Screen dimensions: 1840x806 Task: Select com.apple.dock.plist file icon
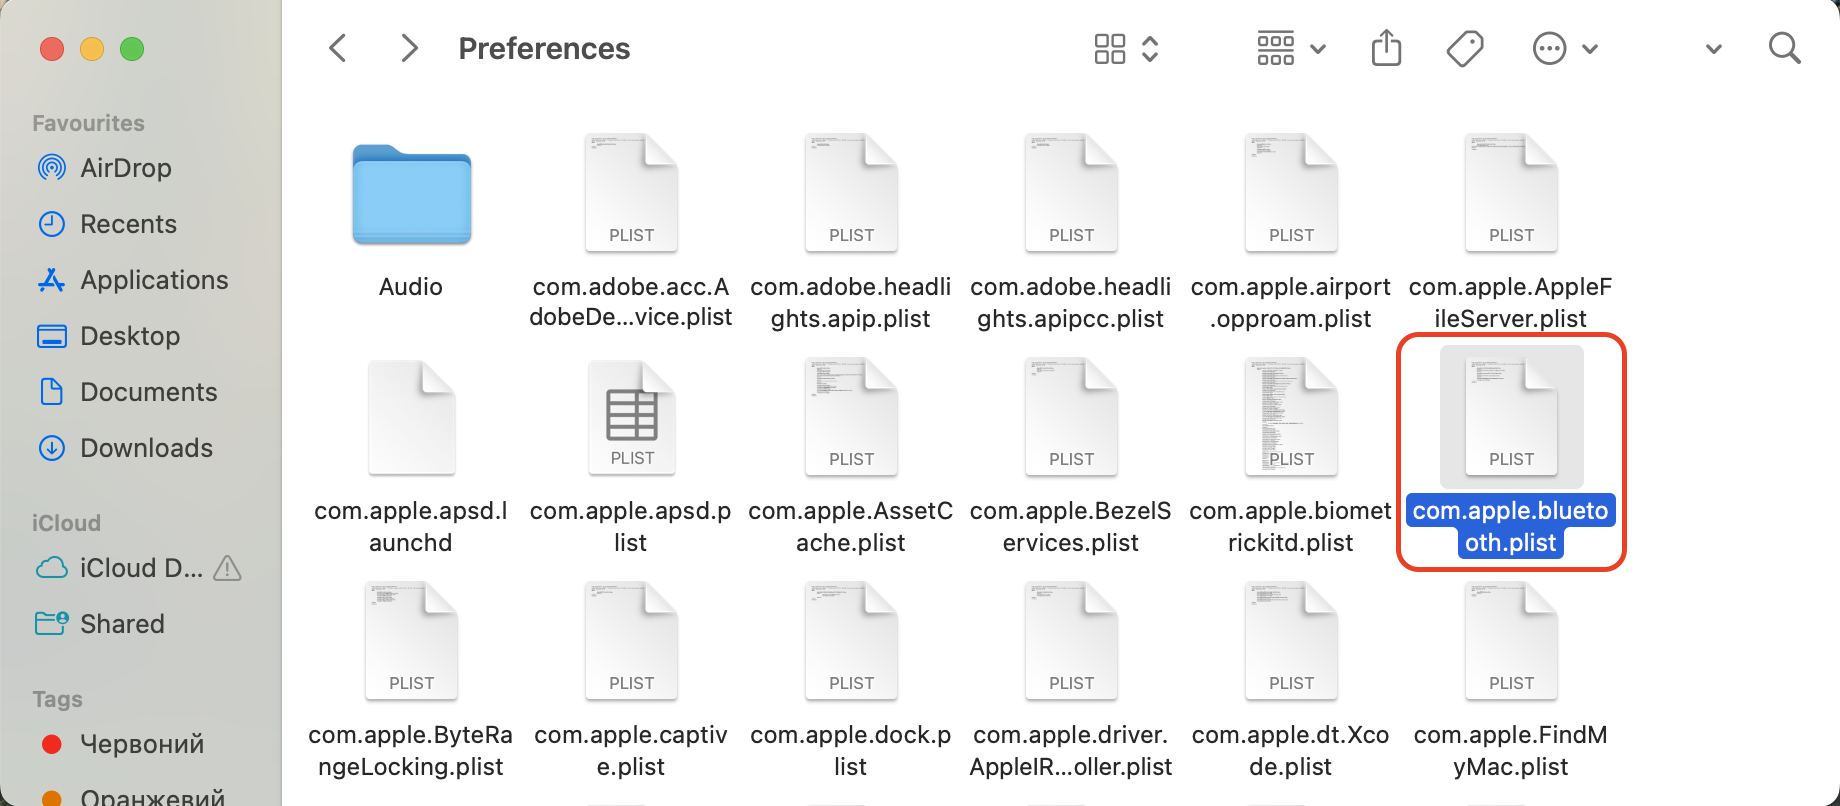851,640
